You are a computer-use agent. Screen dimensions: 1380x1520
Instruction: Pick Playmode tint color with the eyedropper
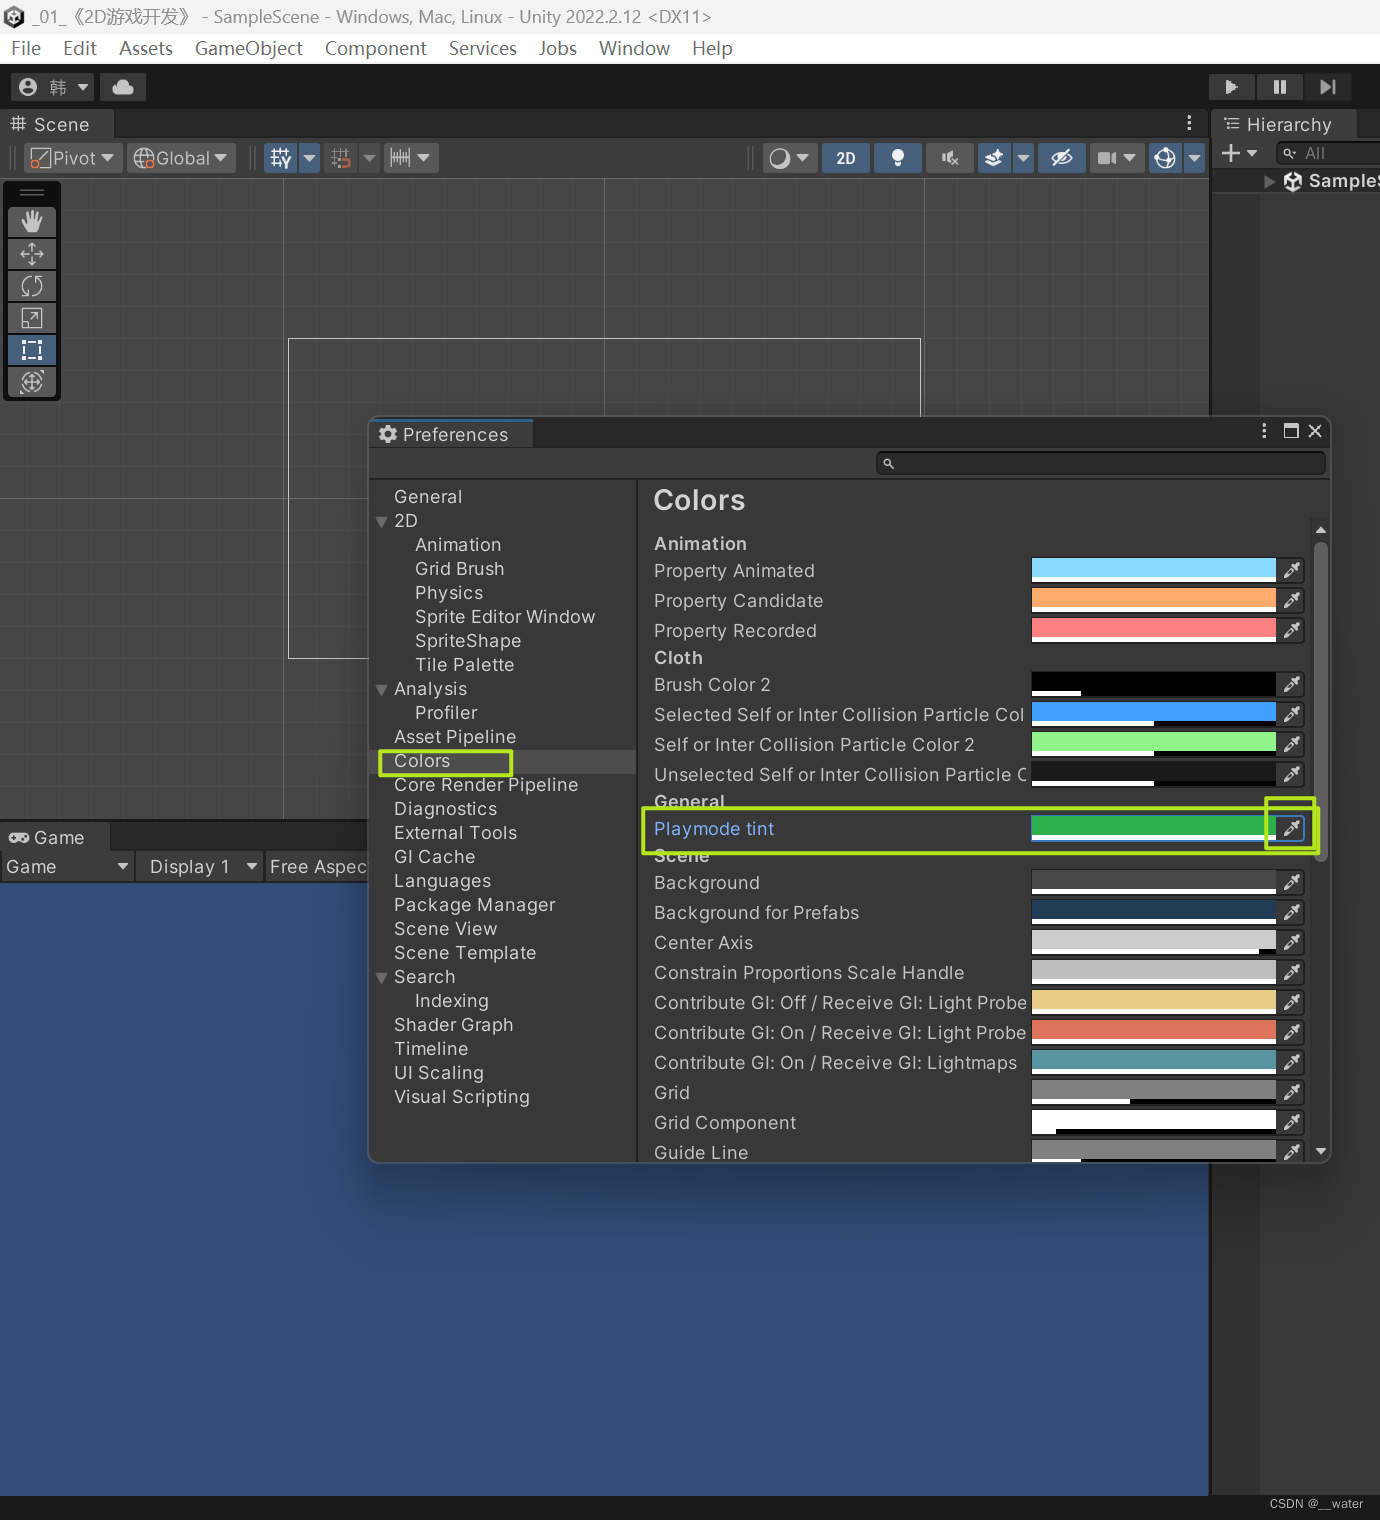(1290, 828)
